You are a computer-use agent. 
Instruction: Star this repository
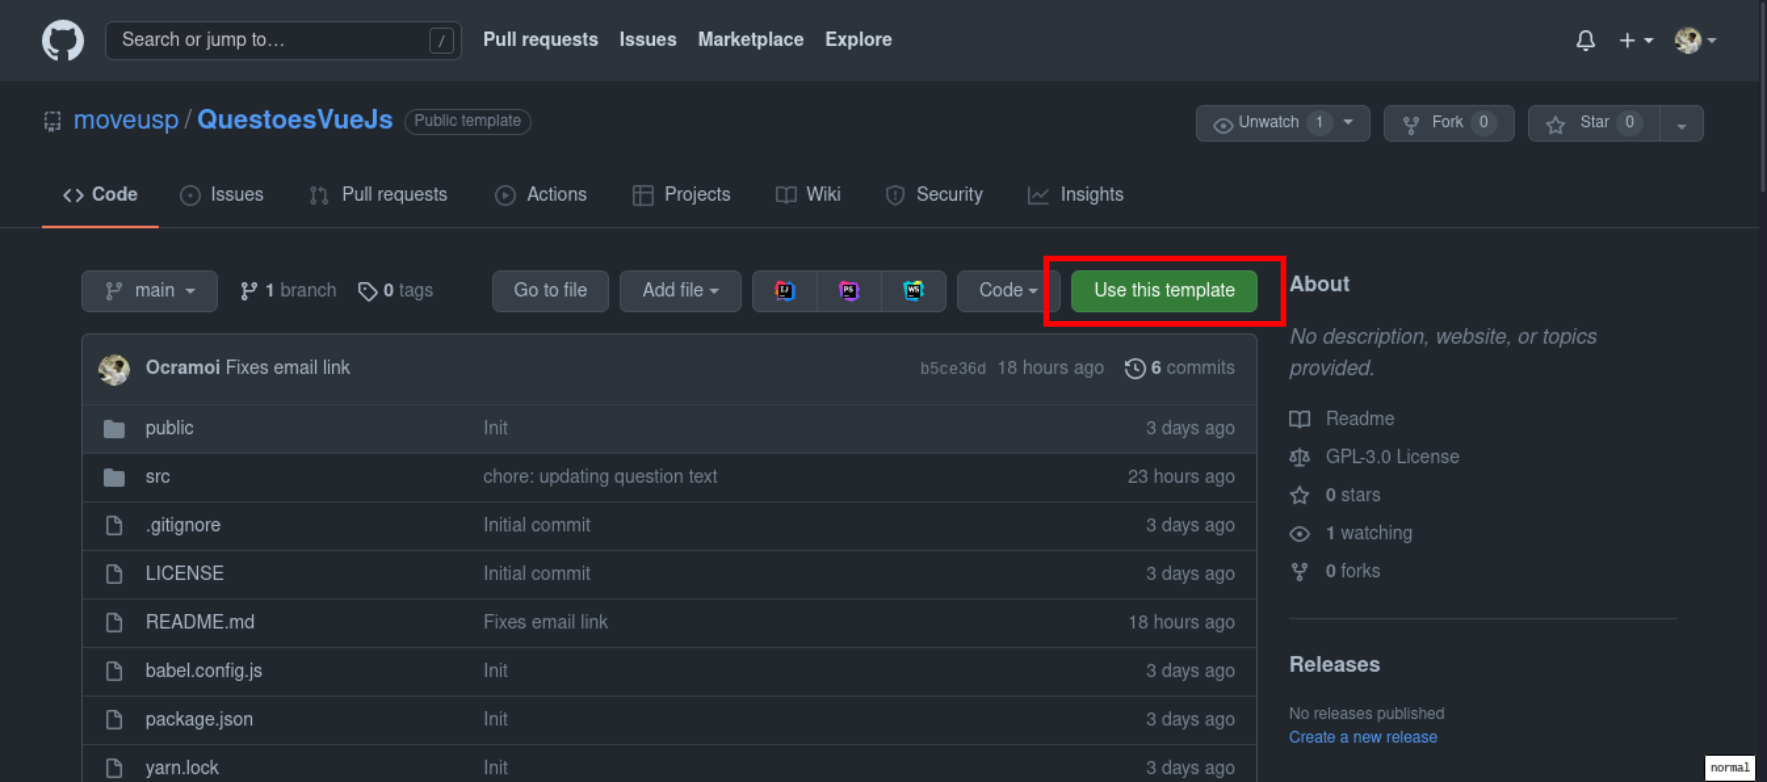1594,123
